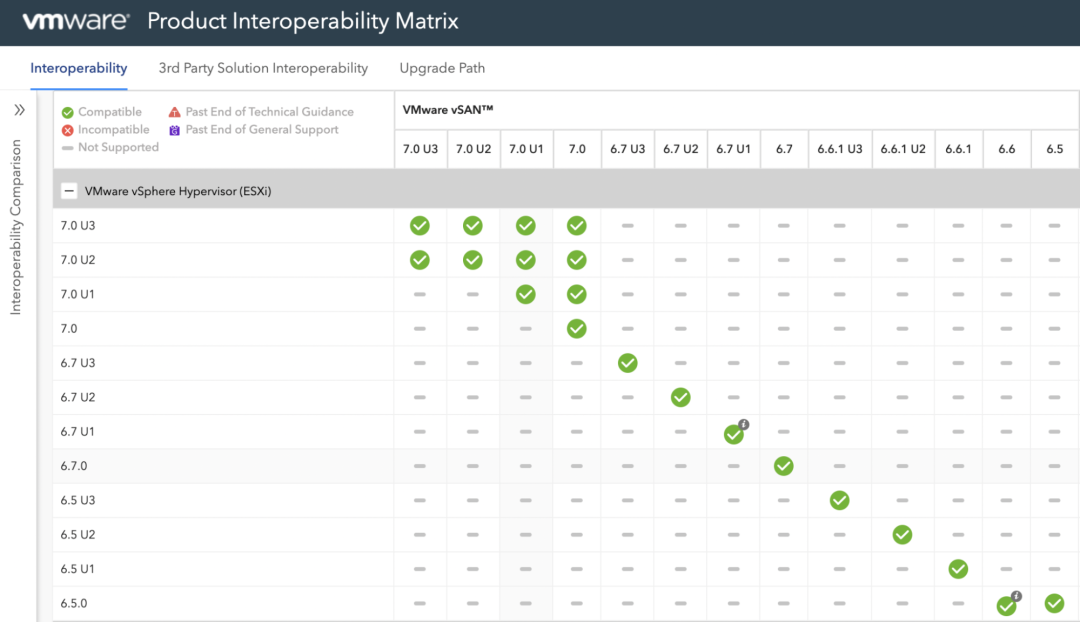
Task: Click the 6.7 U1 vSAN column header
Action: coord(734,149)
